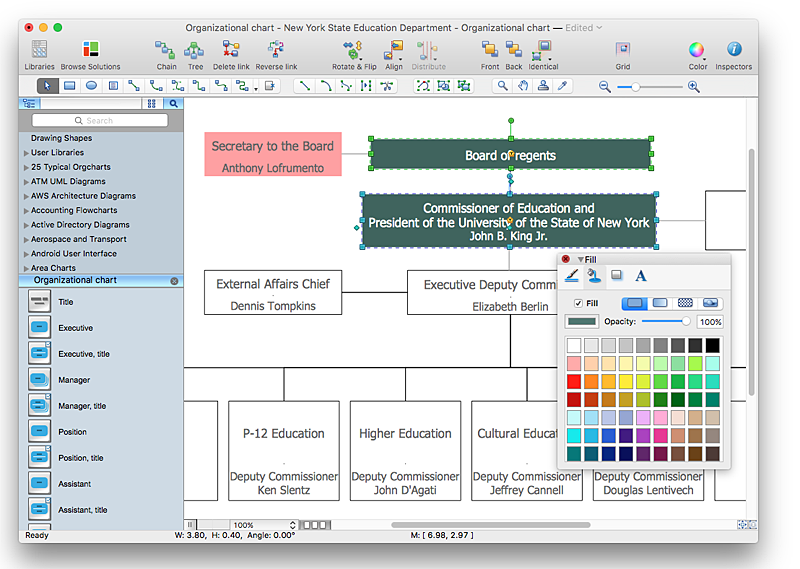Toggle the Fill checkbox
800x569 pixels.
click(x=578, y=303)
